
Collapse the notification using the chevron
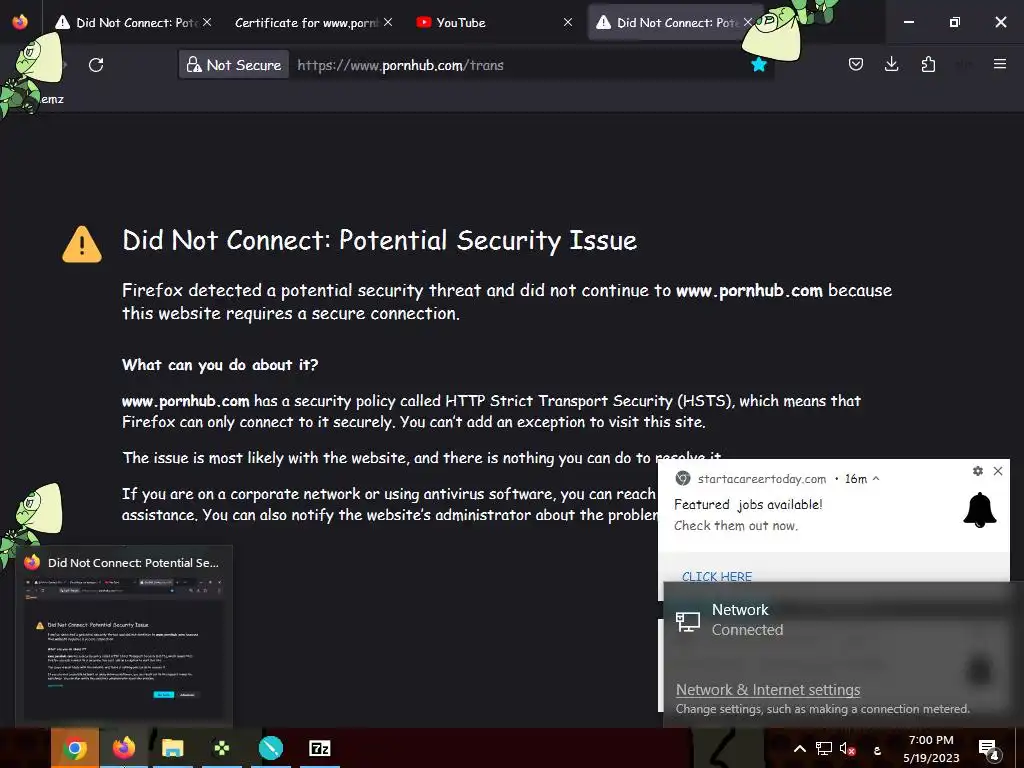tap(876, 479)
